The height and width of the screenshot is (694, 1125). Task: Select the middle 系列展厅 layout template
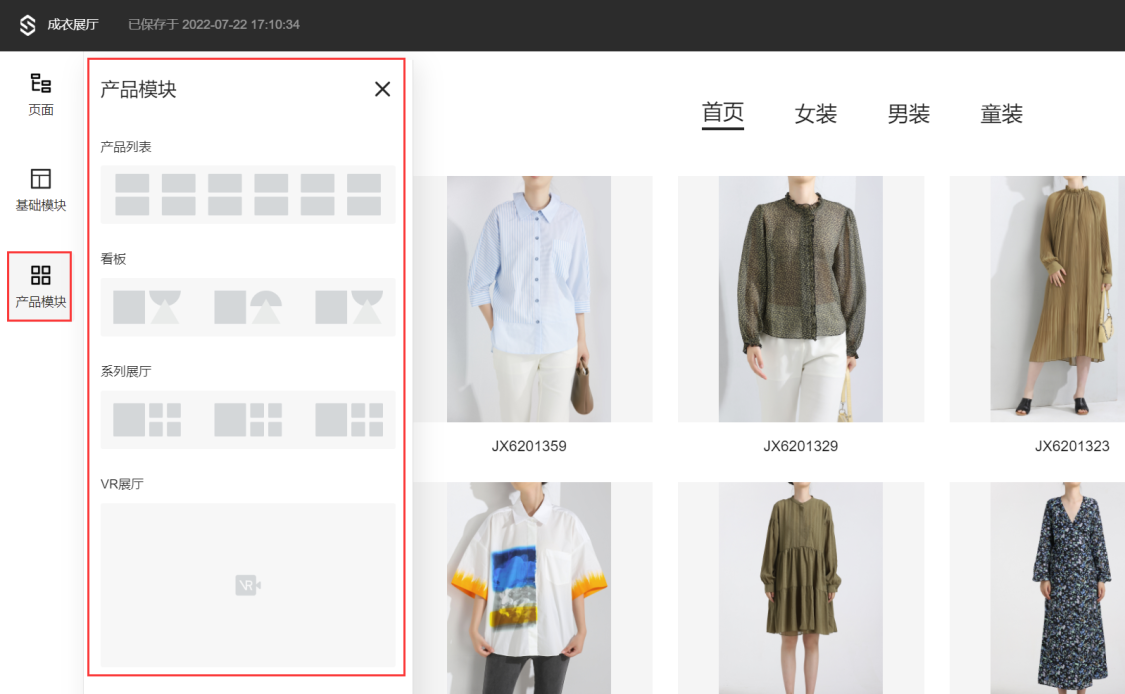coord(248,420)
